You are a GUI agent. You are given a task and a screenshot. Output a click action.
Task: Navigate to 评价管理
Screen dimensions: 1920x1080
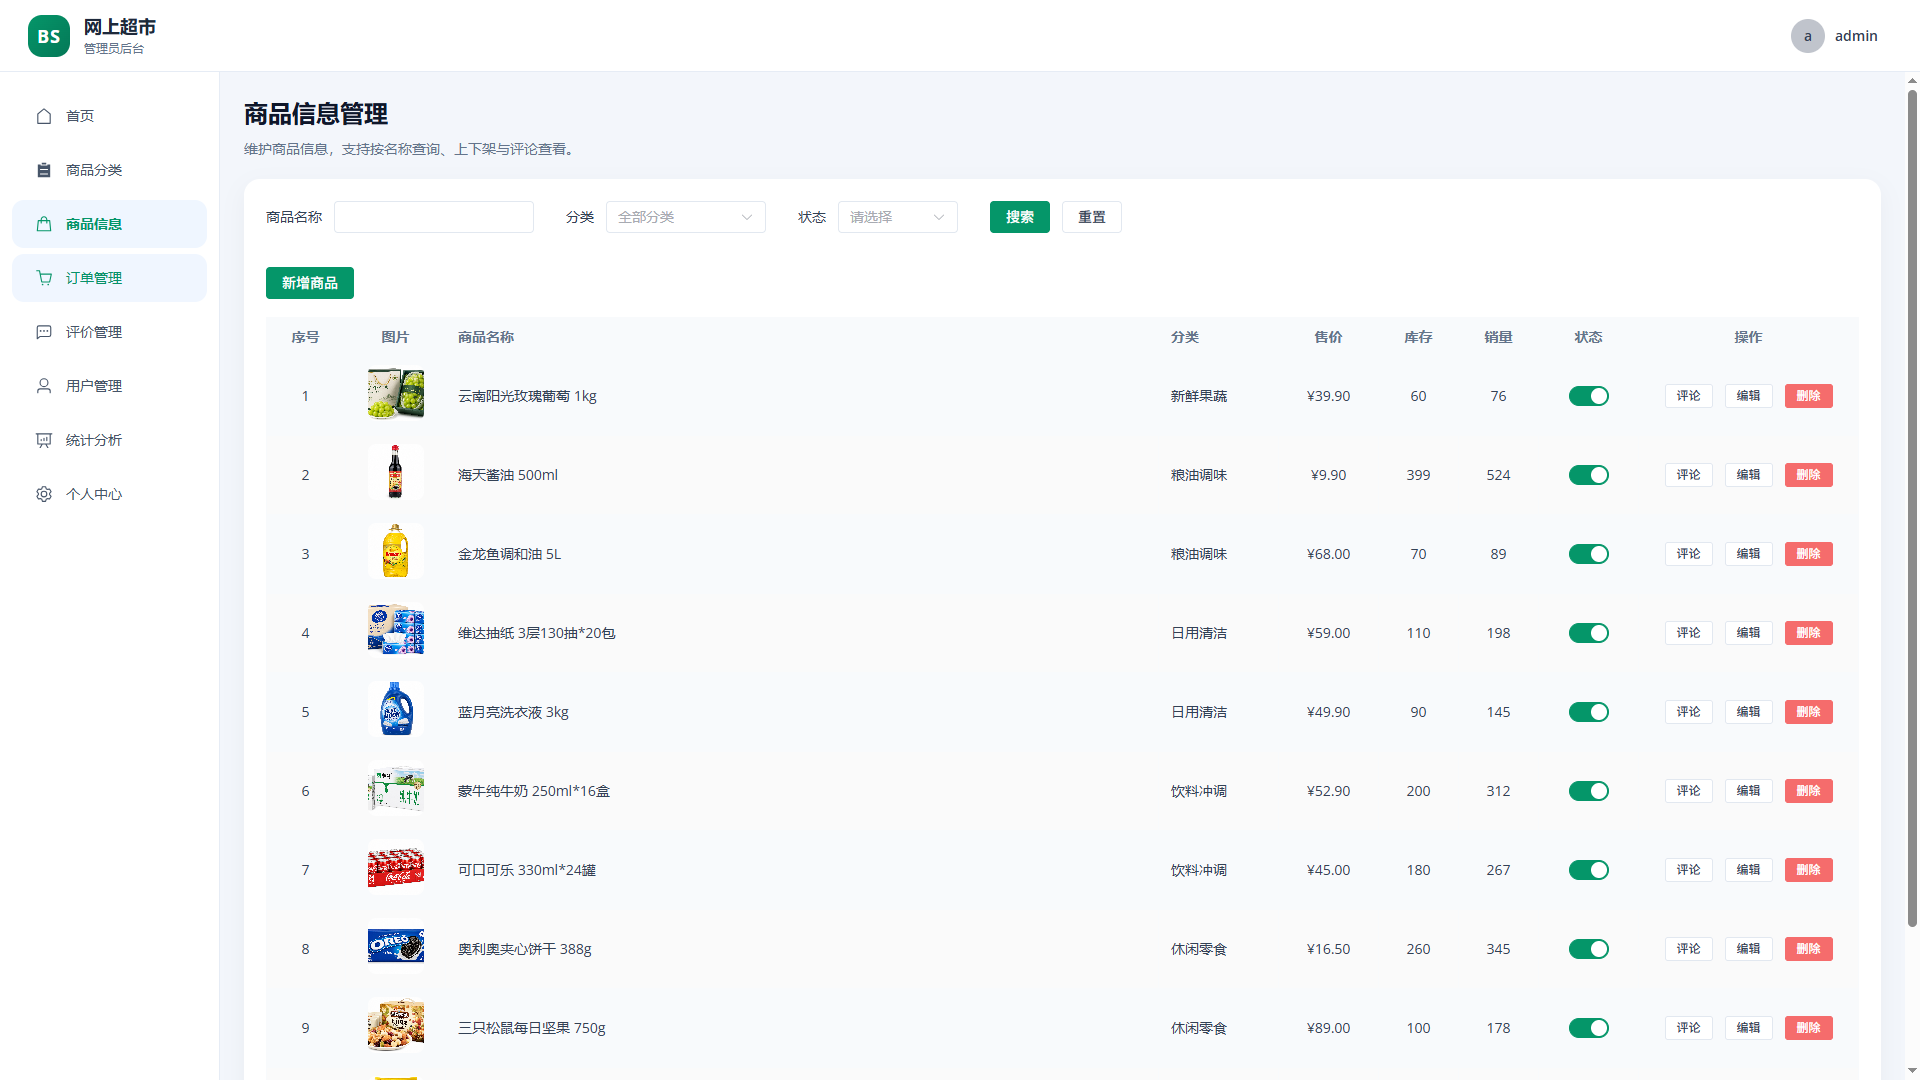pos(109,332)
